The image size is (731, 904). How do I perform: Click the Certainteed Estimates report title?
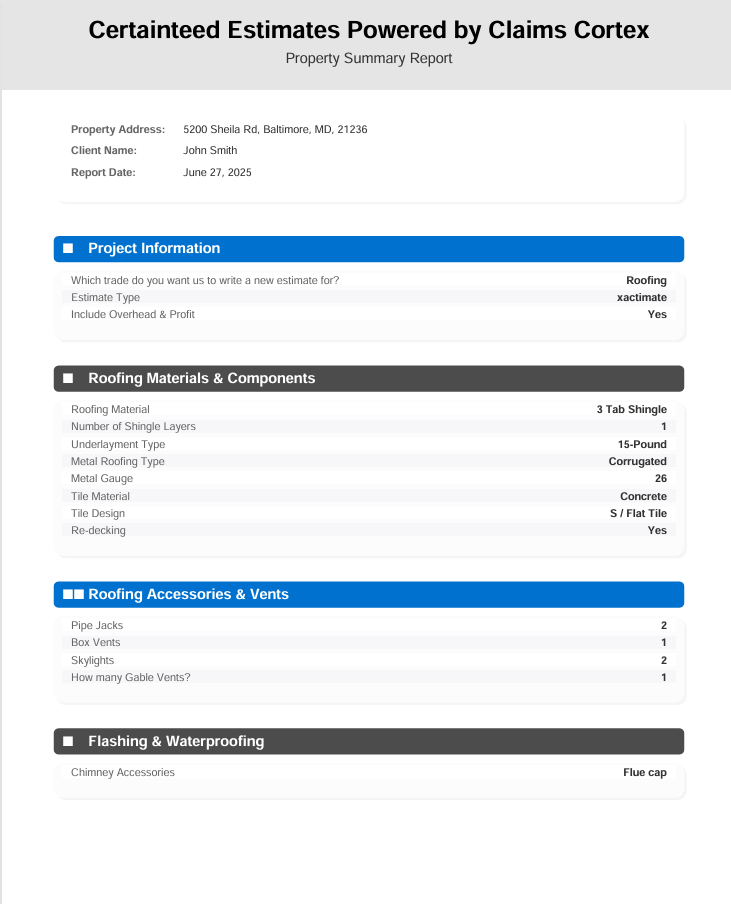[368, 30]
